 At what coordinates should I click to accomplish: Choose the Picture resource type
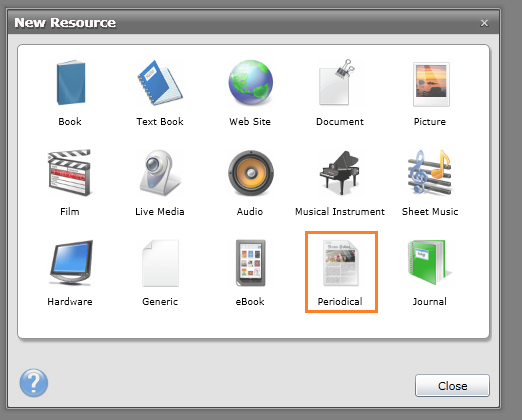[x=431, y=84]
